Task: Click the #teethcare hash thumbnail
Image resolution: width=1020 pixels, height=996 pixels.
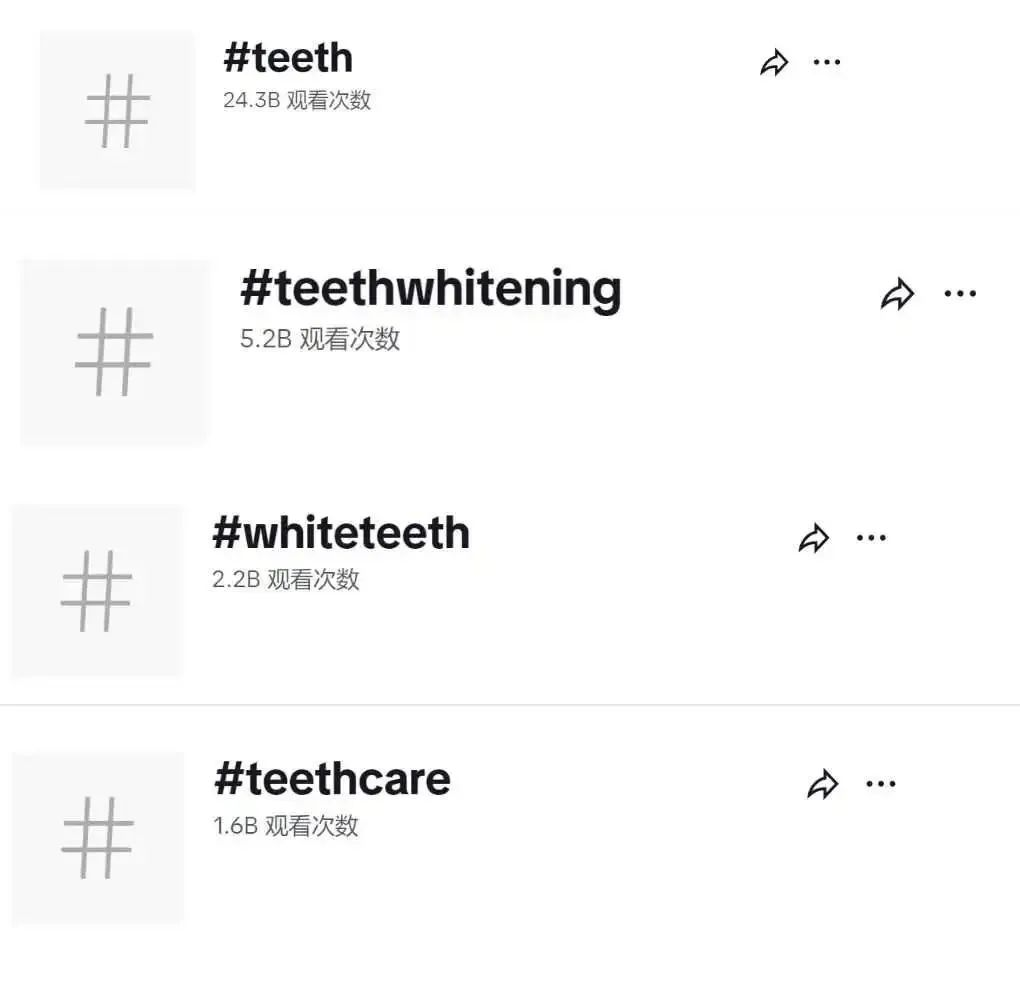Action: 97,837
